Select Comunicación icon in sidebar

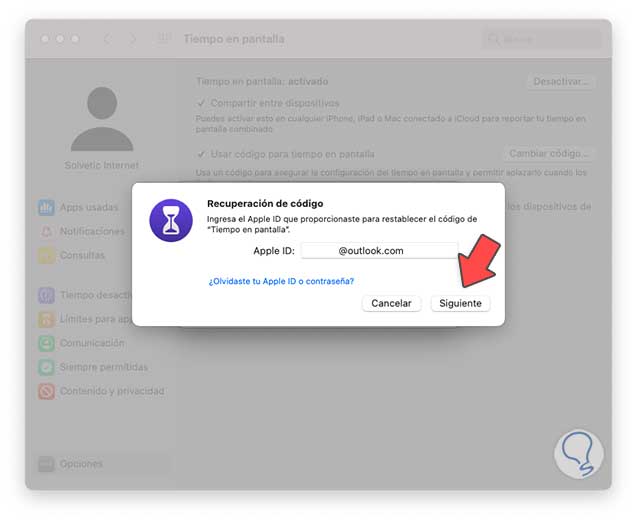[46, 343]
